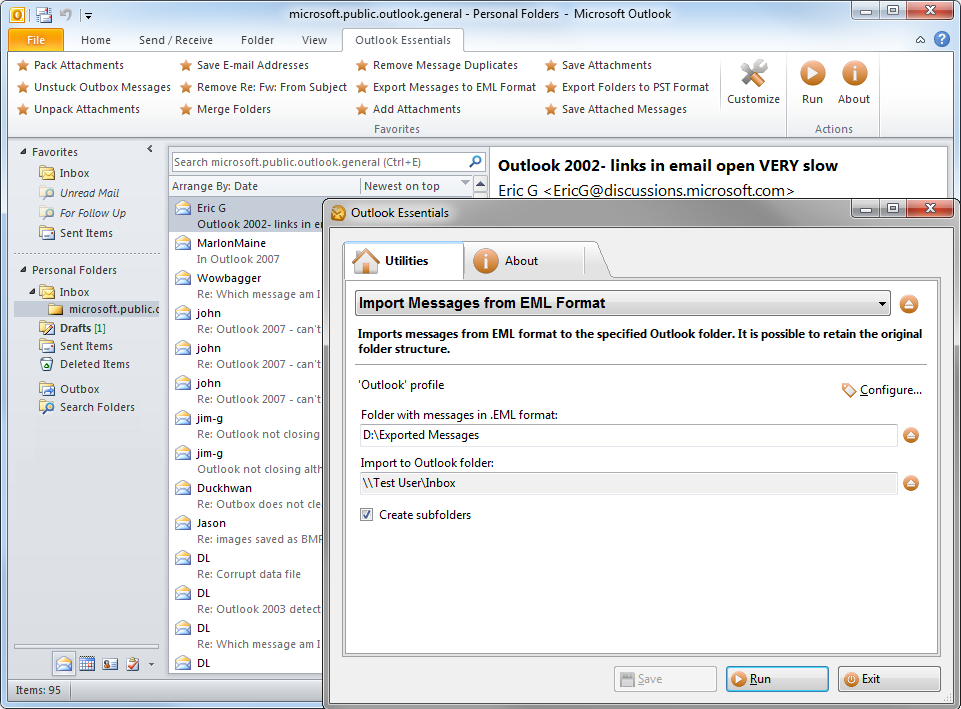Toggle the Create subfolders checkbox
961x709 pixels.
pyautogui.click(x=367, y=515)
